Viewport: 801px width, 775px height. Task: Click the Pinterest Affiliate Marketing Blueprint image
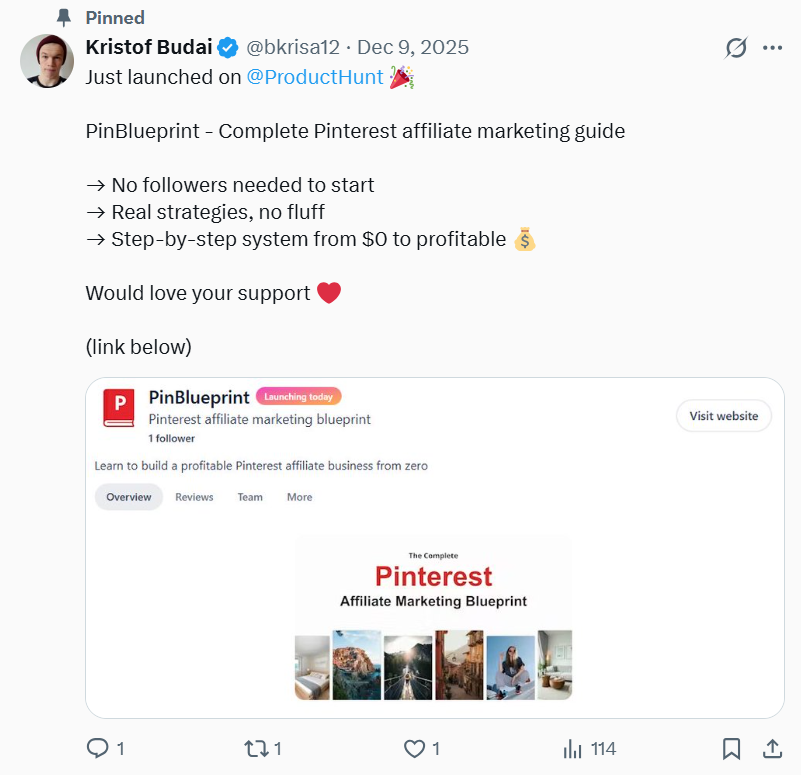[433, 617]
